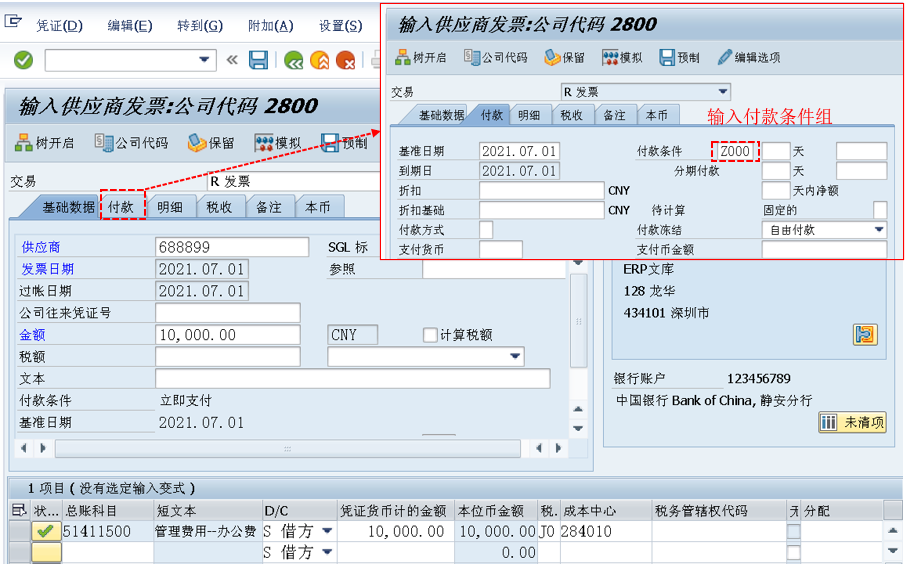Image resolution: width=912 pixels, height=569 pixels.
Task: Click the scroll-up arrow beside 文本 field
Action: (578, 409)
